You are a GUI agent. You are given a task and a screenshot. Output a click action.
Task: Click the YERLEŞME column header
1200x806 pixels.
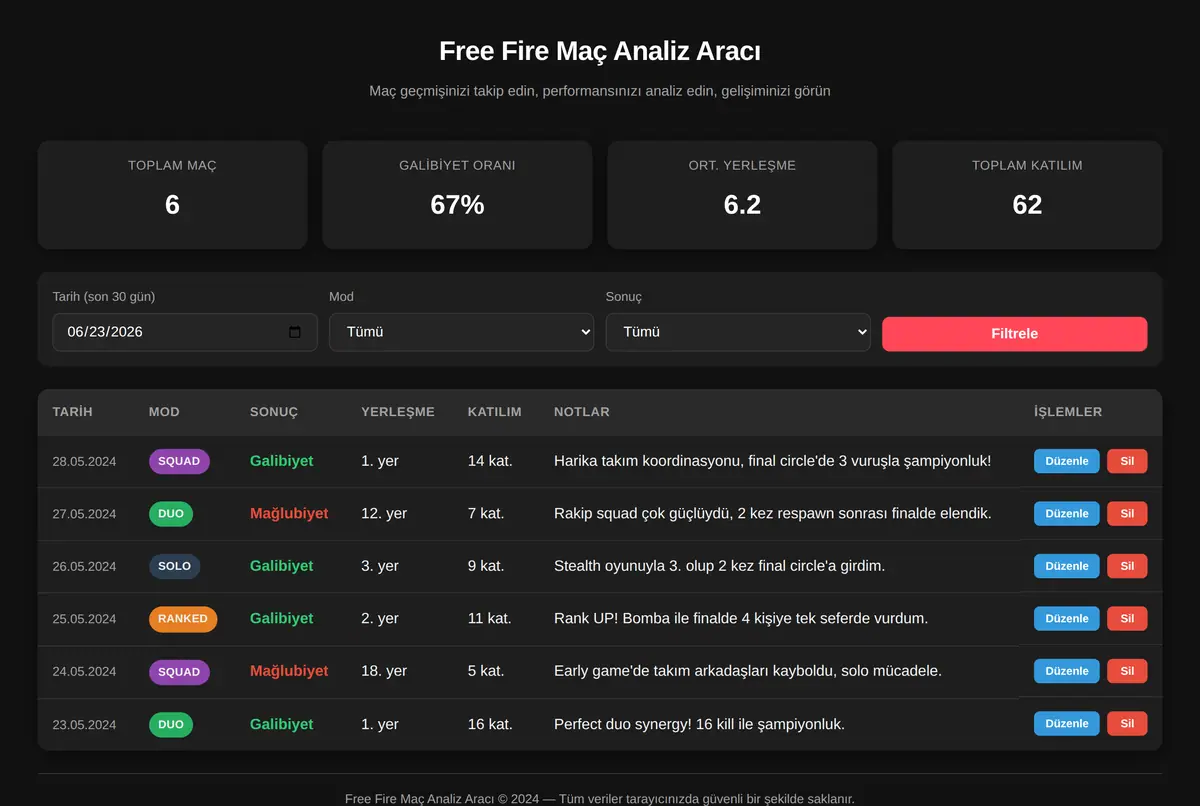point(398,412)
